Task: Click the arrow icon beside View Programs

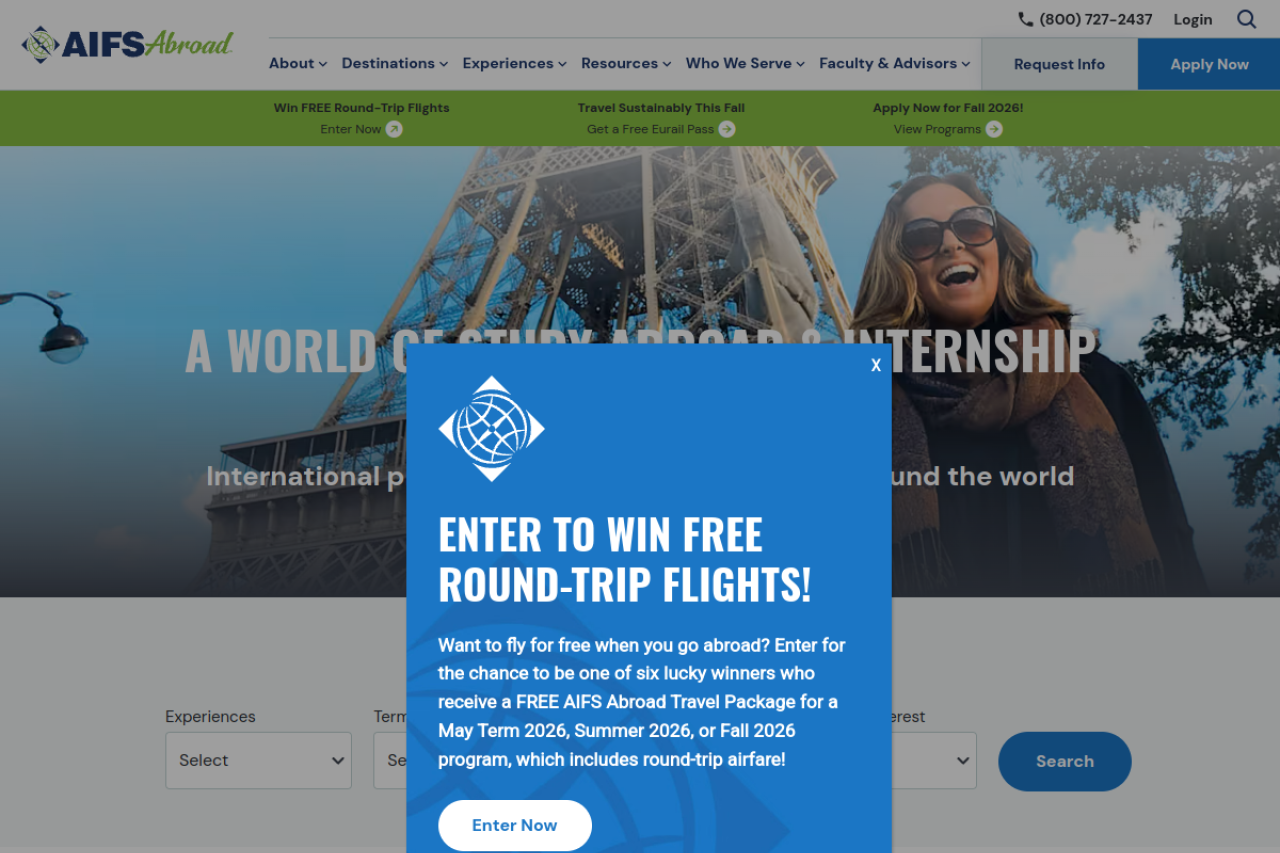Action: click(994, 129)
